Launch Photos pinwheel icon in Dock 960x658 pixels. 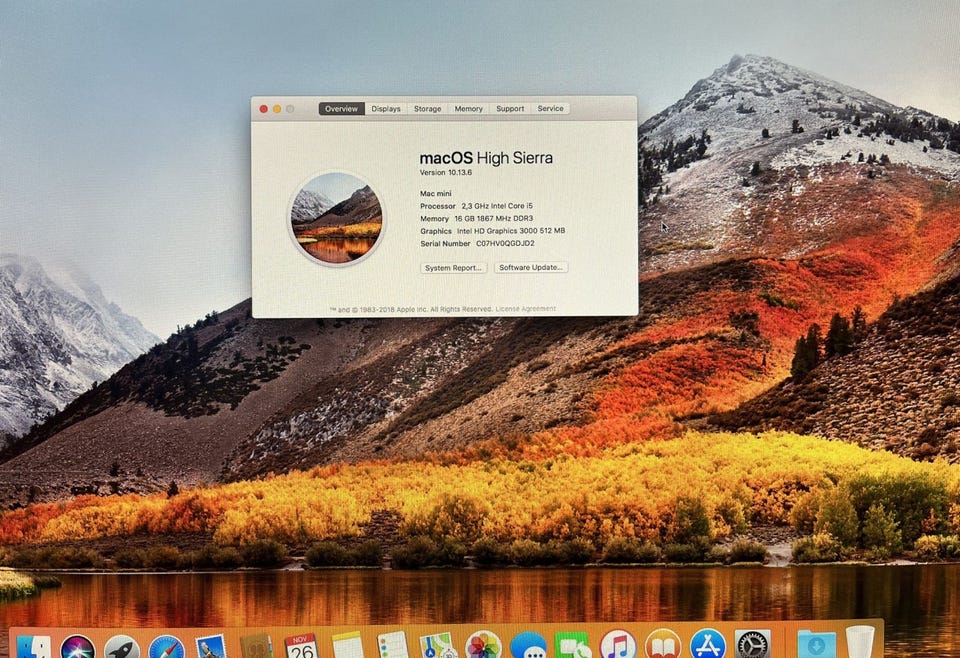pos(483,646)
